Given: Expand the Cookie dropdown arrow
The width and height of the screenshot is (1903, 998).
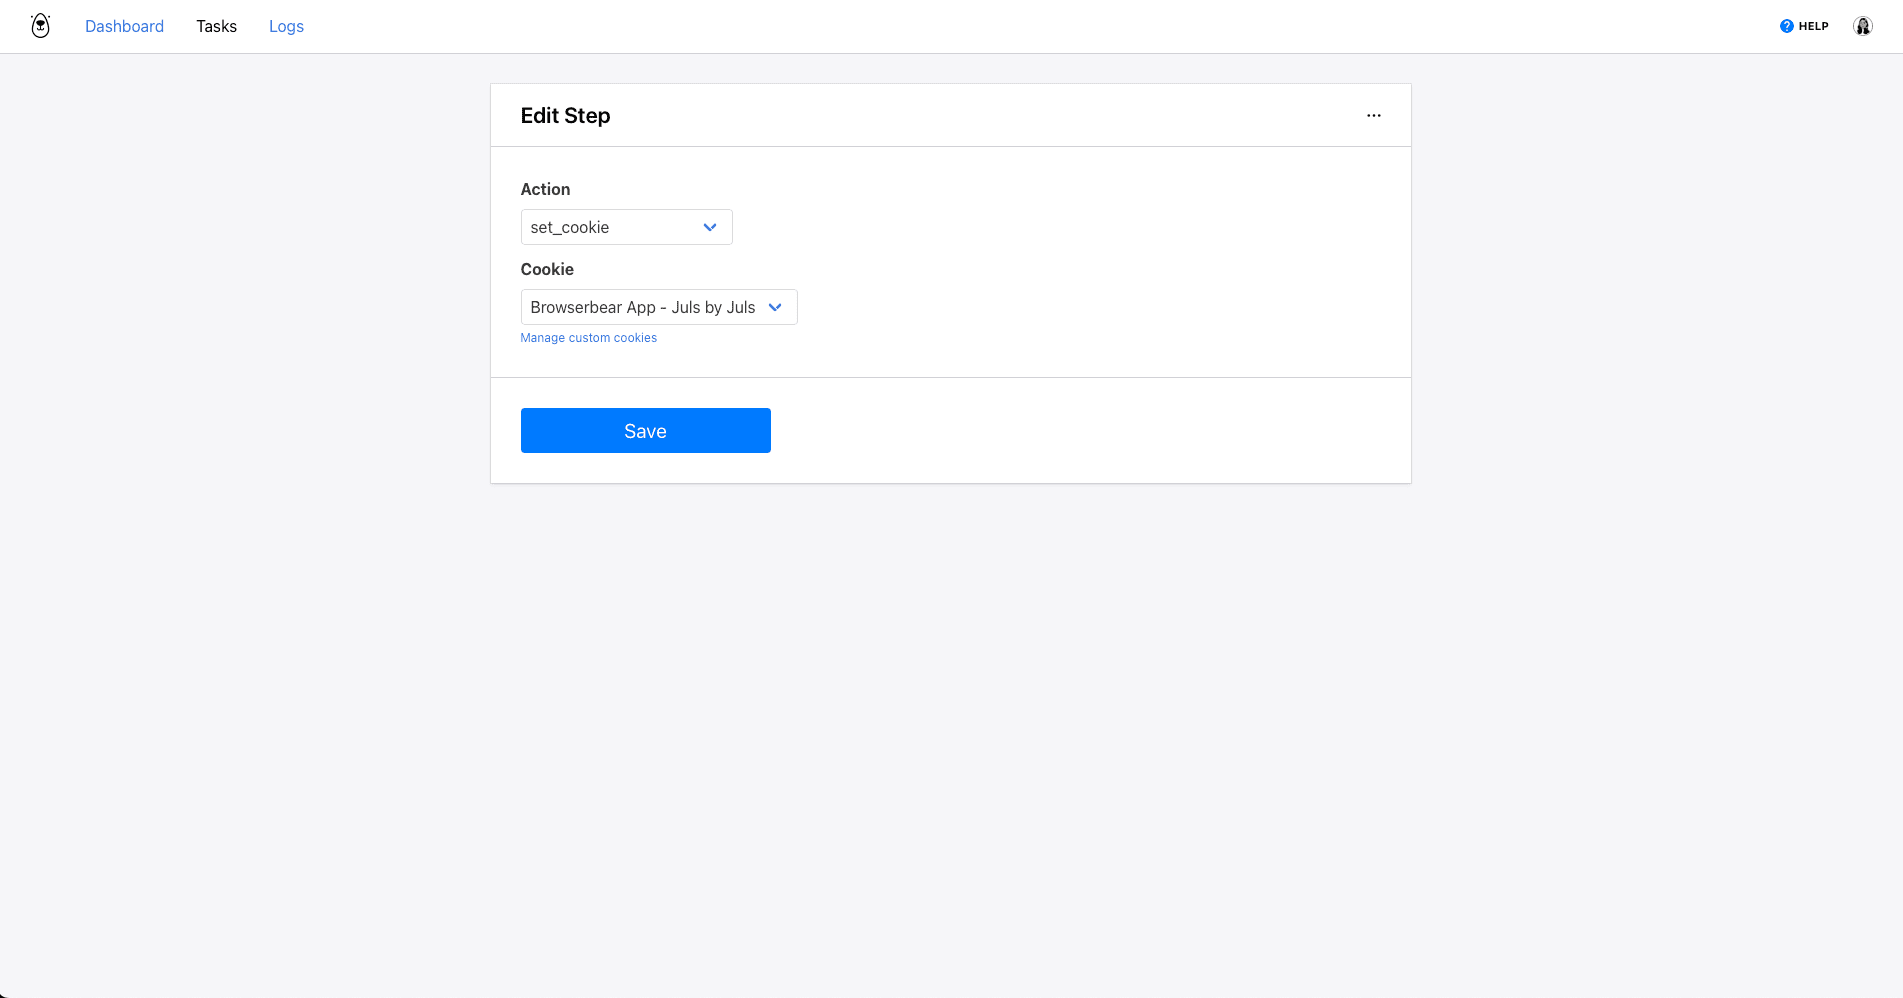Looking at the screenshot, I should pos(775,308).
